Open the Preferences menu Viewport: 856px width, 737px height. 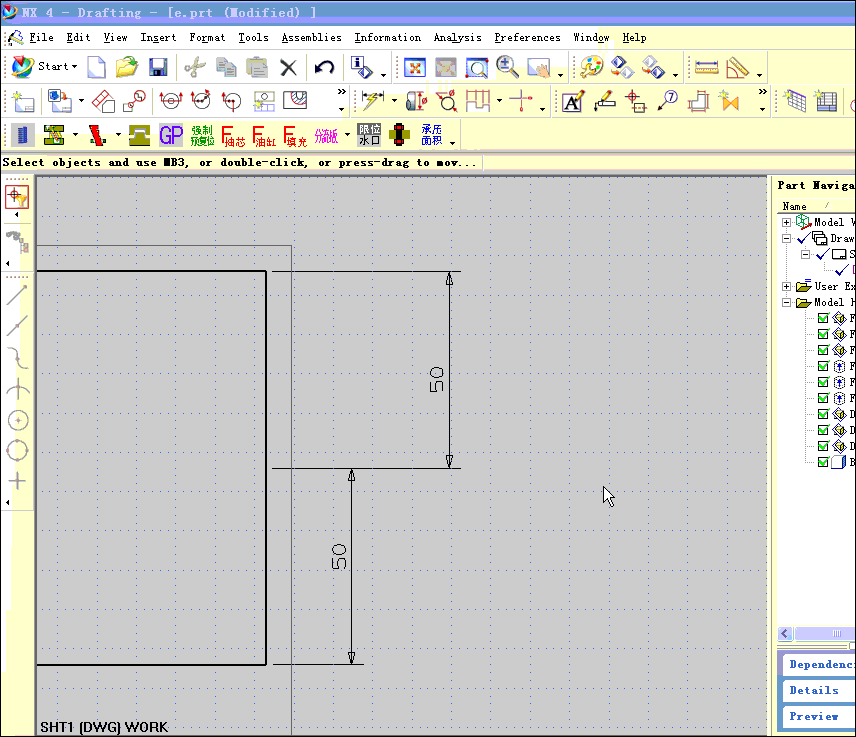(x=527, y=38)
